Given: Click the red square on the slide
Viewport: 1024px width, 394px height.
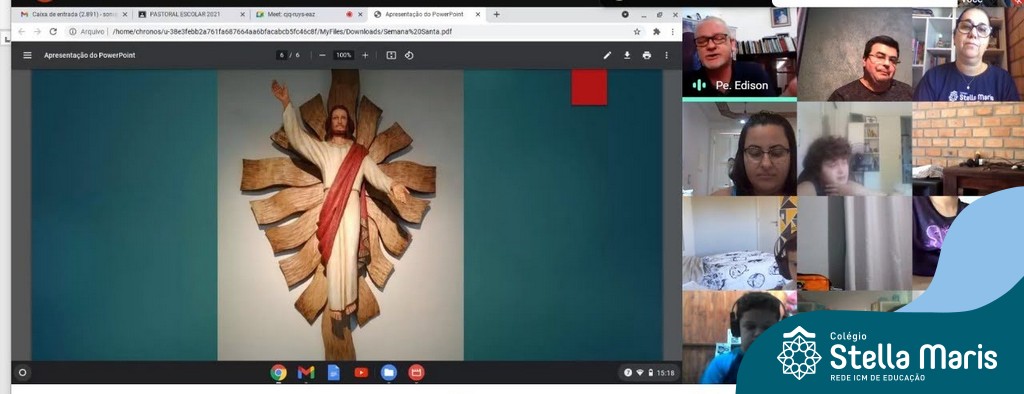Looking at the screenshot, I should [x=589, y=88].
